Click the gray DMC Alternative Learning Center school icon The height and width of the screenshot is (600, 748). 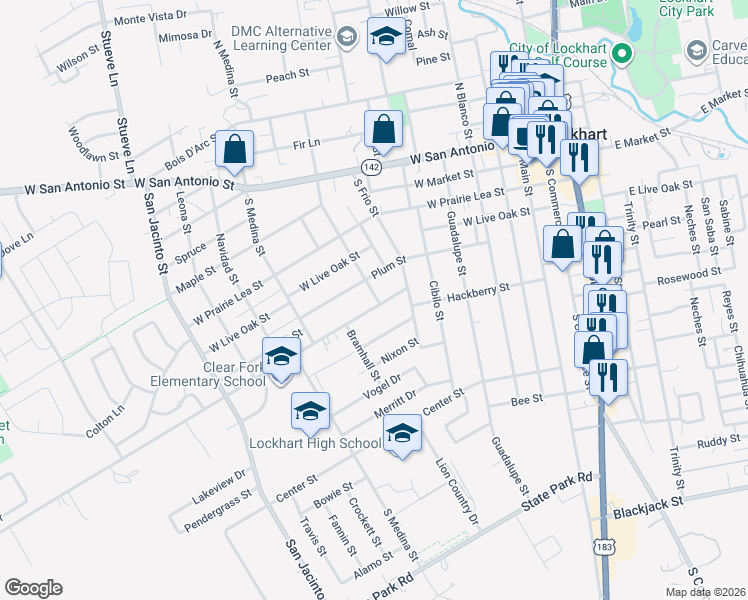pos(347,38)
